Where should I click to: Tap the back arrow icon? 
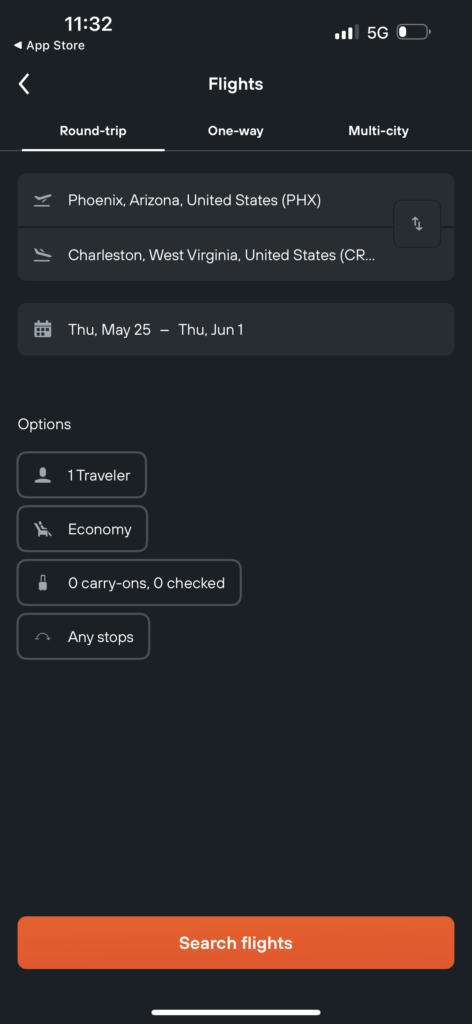[24, 84]
